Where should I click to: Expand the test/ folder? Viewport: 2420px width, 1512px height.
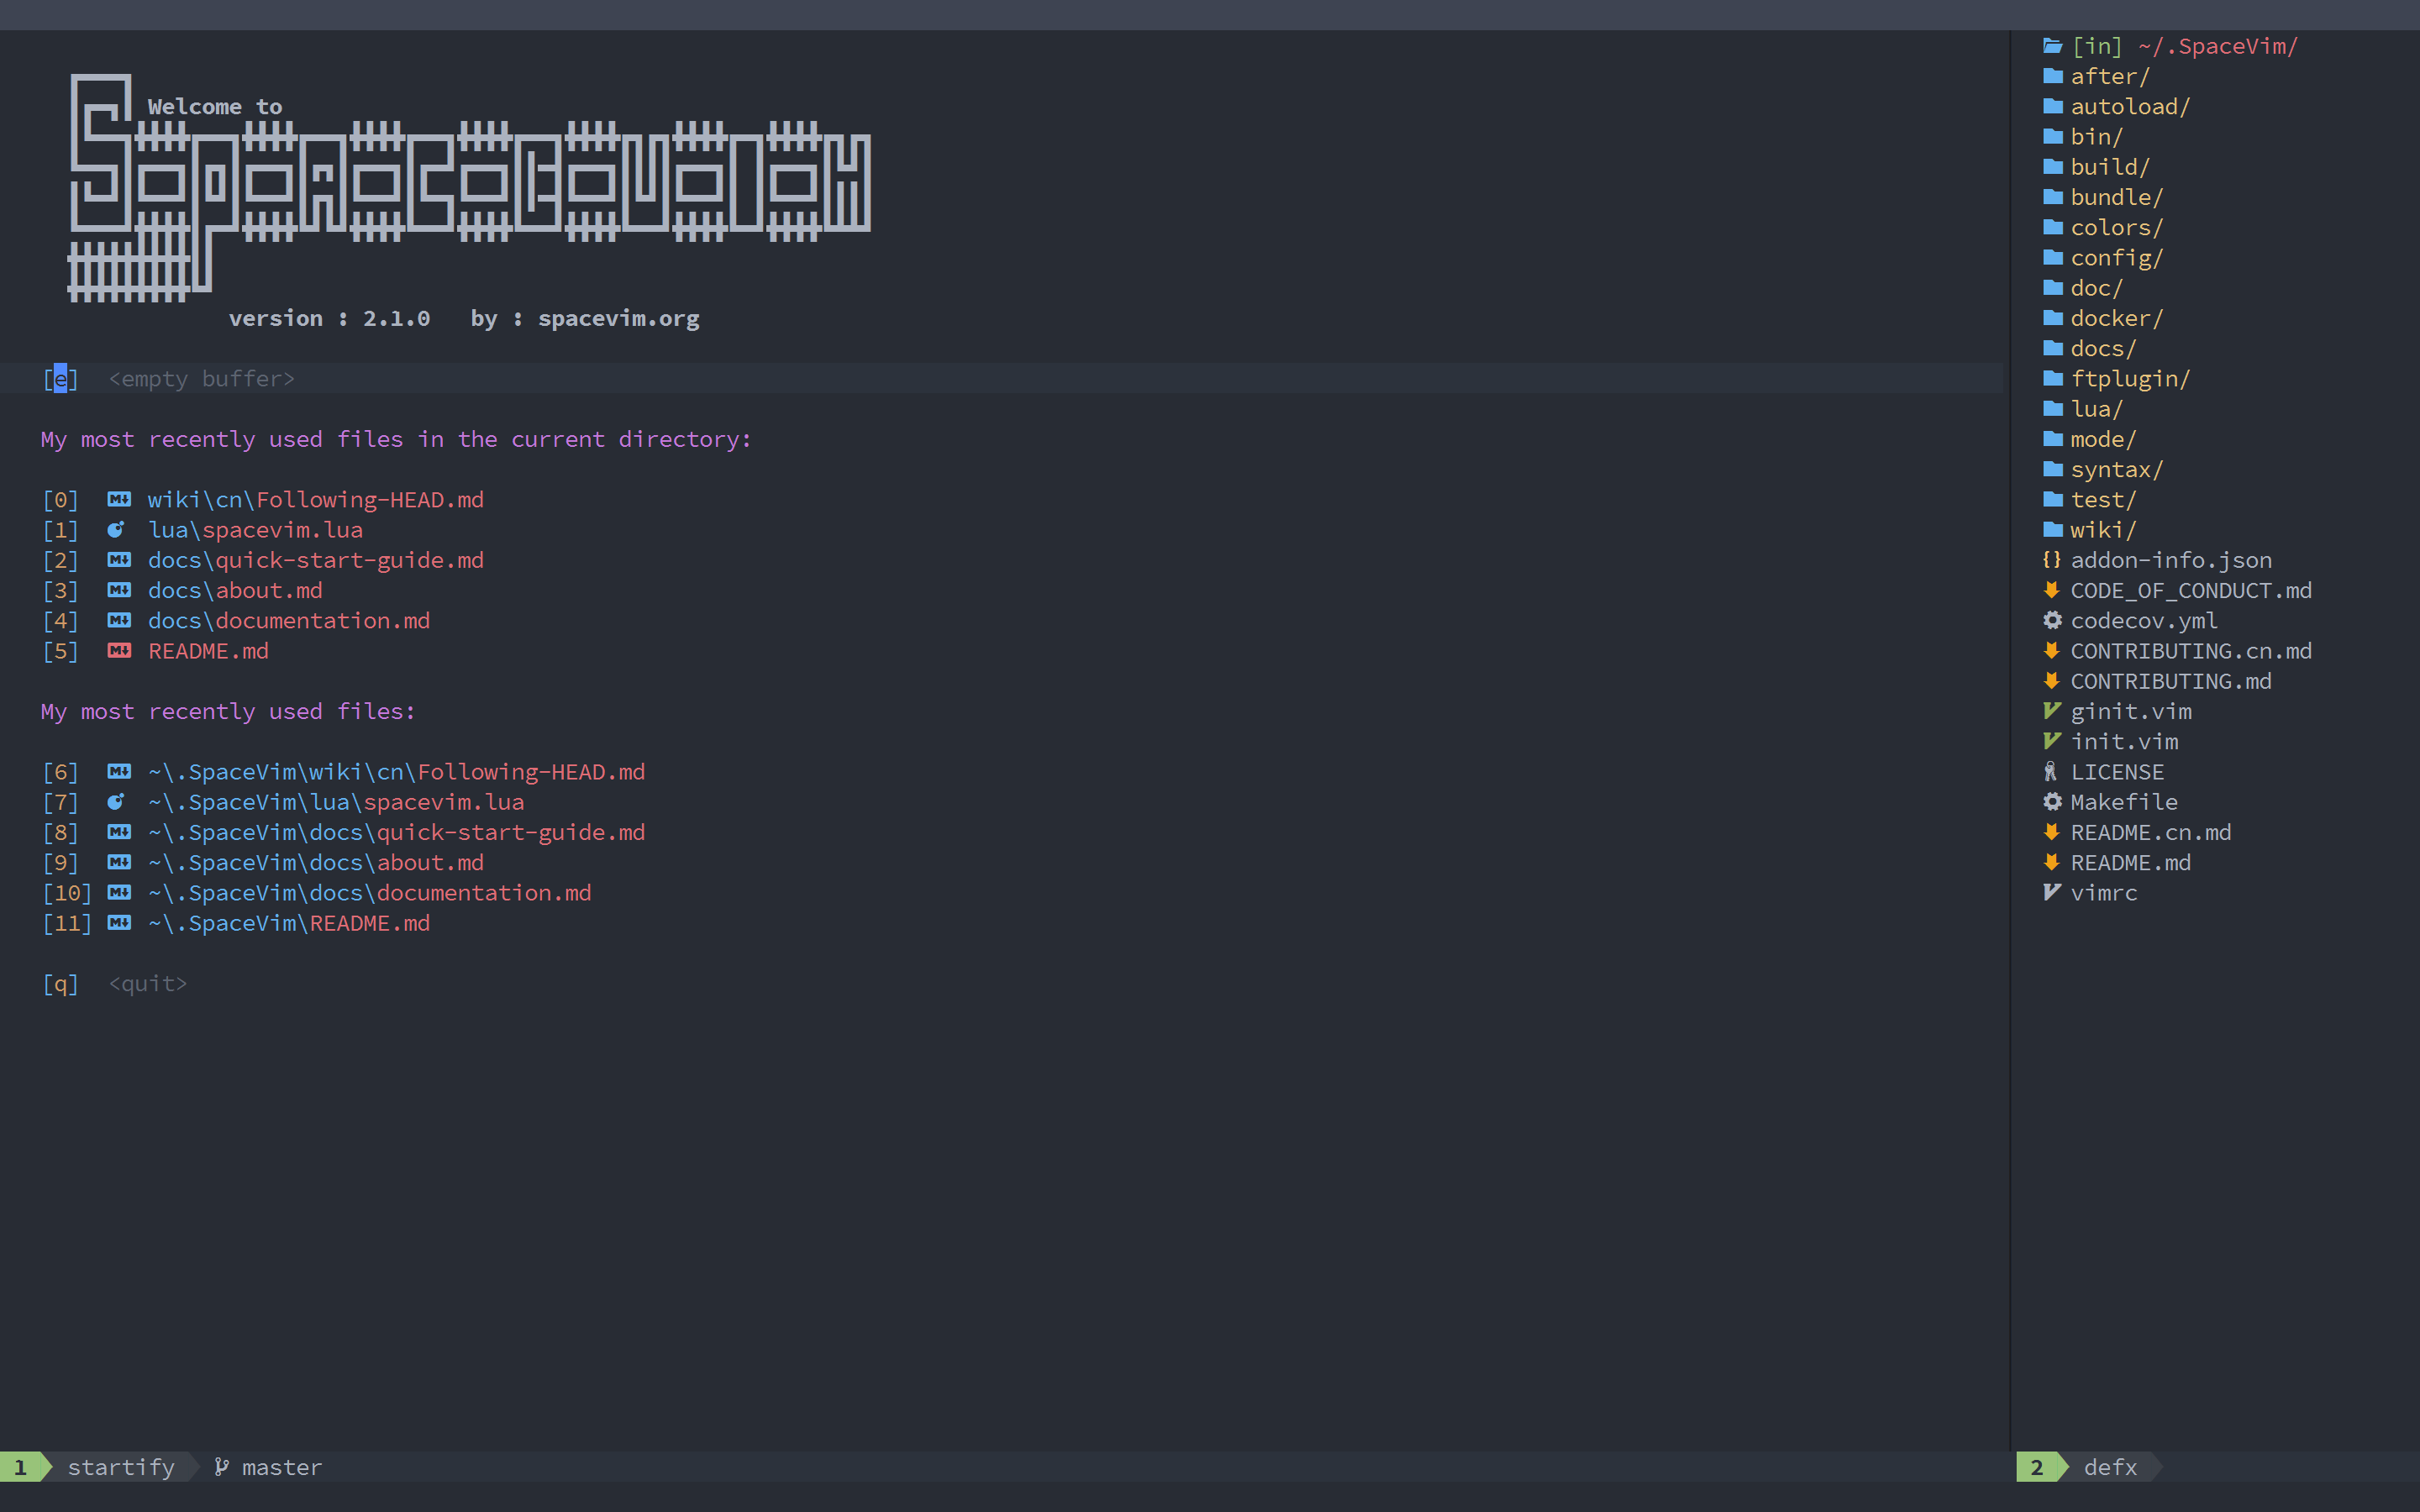(2103, 499)
